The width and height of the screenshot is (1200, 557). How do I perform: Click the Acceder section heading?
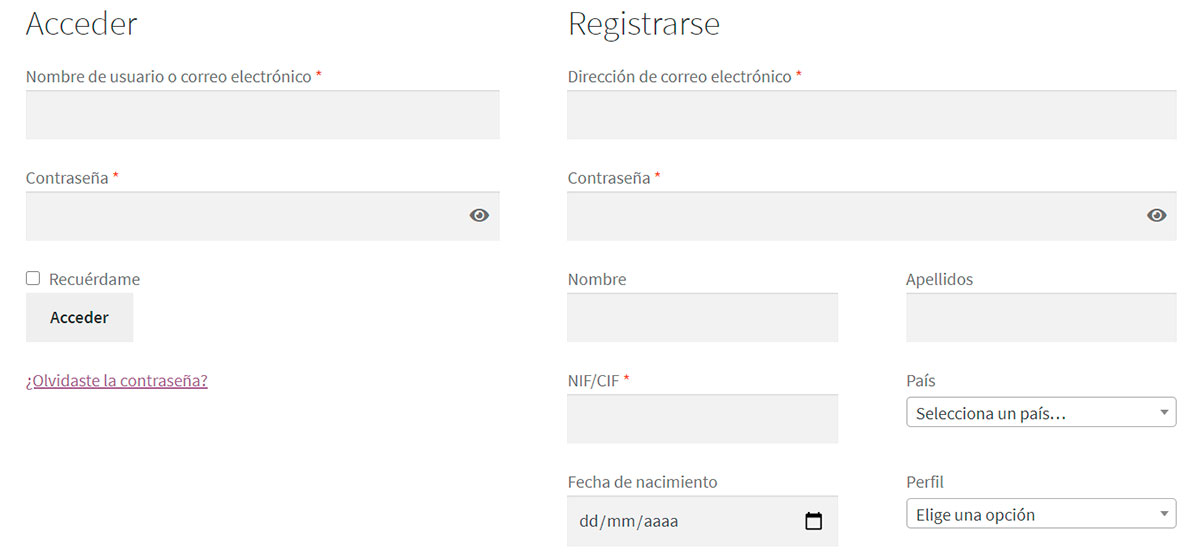point(82,24)
